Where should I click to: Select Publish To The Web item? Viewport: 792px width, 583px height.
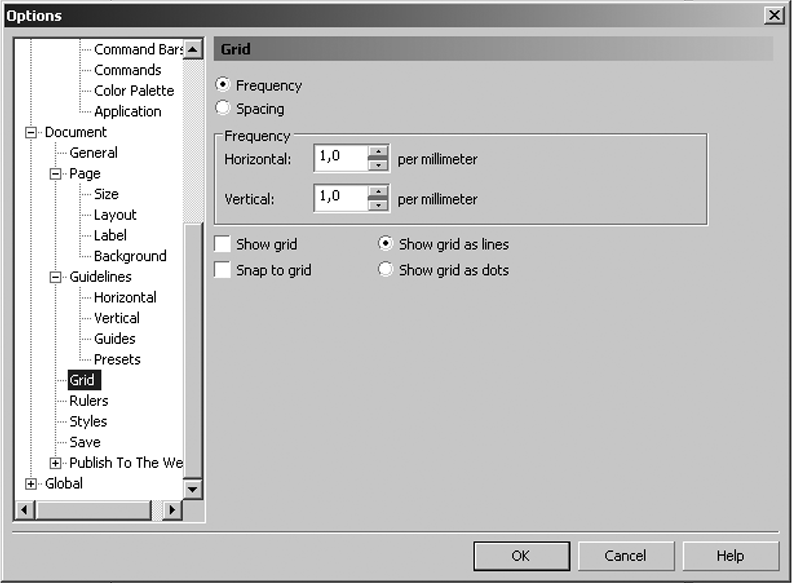coord(126,463)
